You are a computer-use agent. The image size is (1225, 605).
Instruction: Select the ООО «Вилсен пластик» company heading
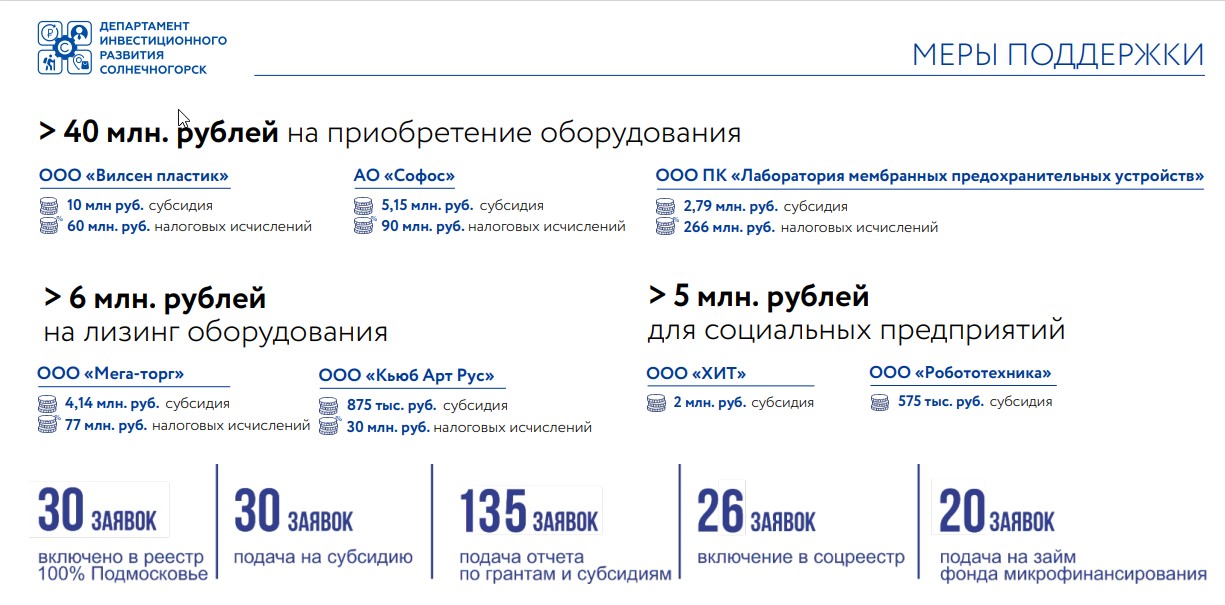click(134, 176)
